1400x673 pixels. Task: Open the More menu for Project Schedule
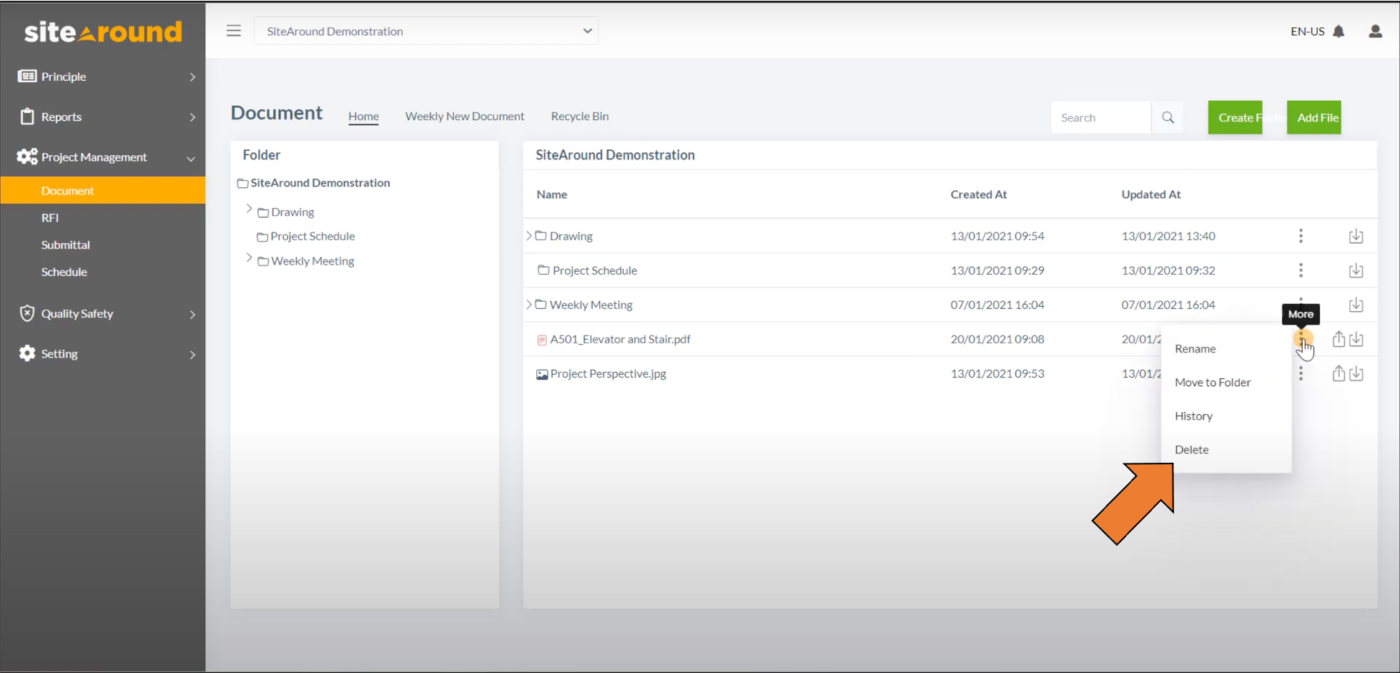(x=1300, y=270)
